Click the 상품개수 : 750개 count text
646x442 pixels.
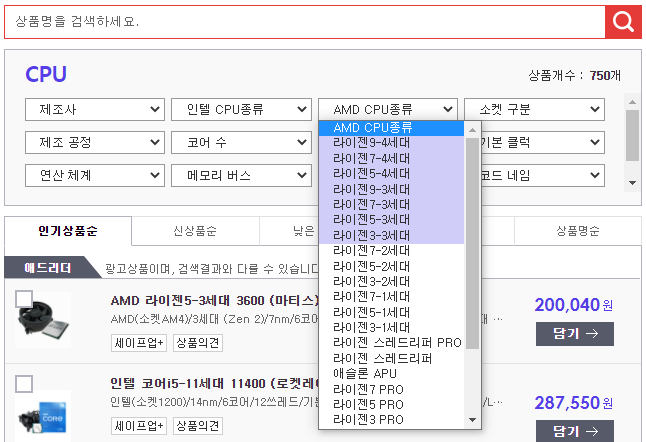[574, 75]
